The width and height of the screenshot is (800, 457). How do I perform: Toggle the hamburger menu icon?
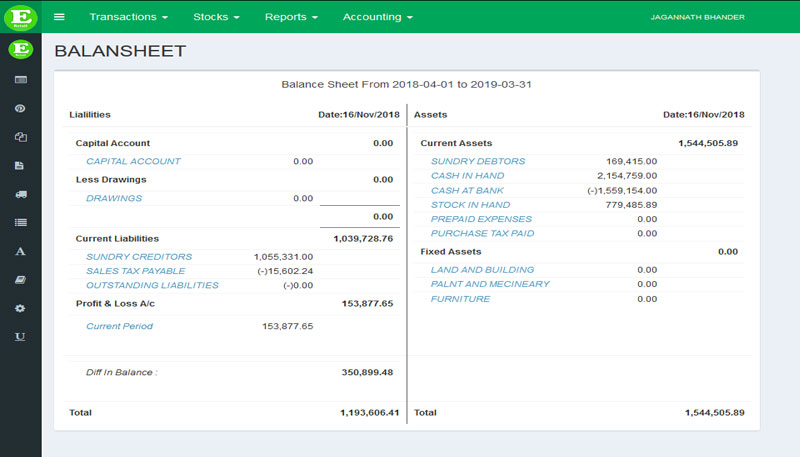coord(59,17)
